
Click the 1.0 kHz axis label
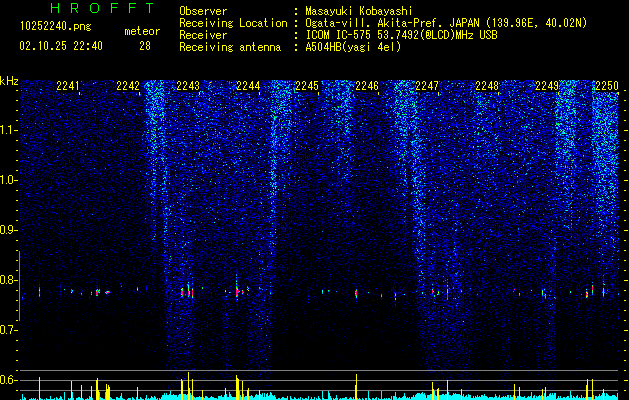click(x=8, y=180)
